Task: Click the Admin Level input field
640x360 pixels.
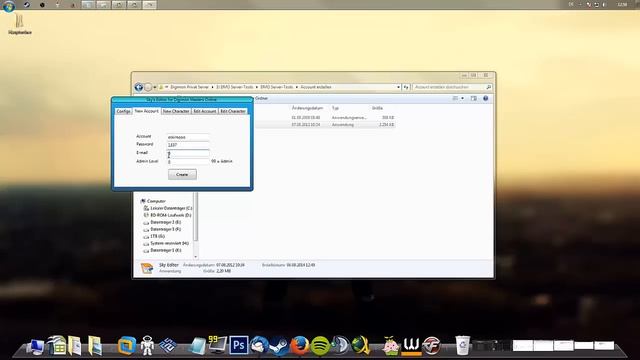Action: 188,162
